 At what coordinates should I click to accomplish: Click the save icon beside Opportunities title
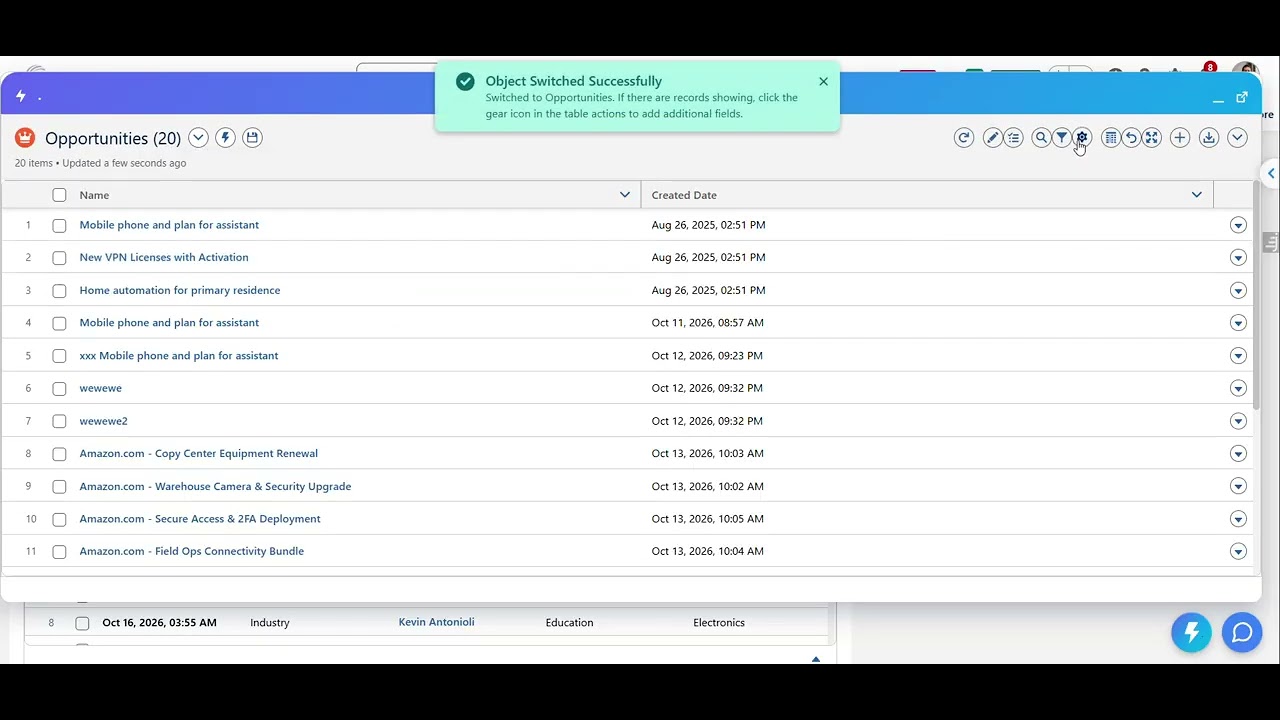(252, 138)
